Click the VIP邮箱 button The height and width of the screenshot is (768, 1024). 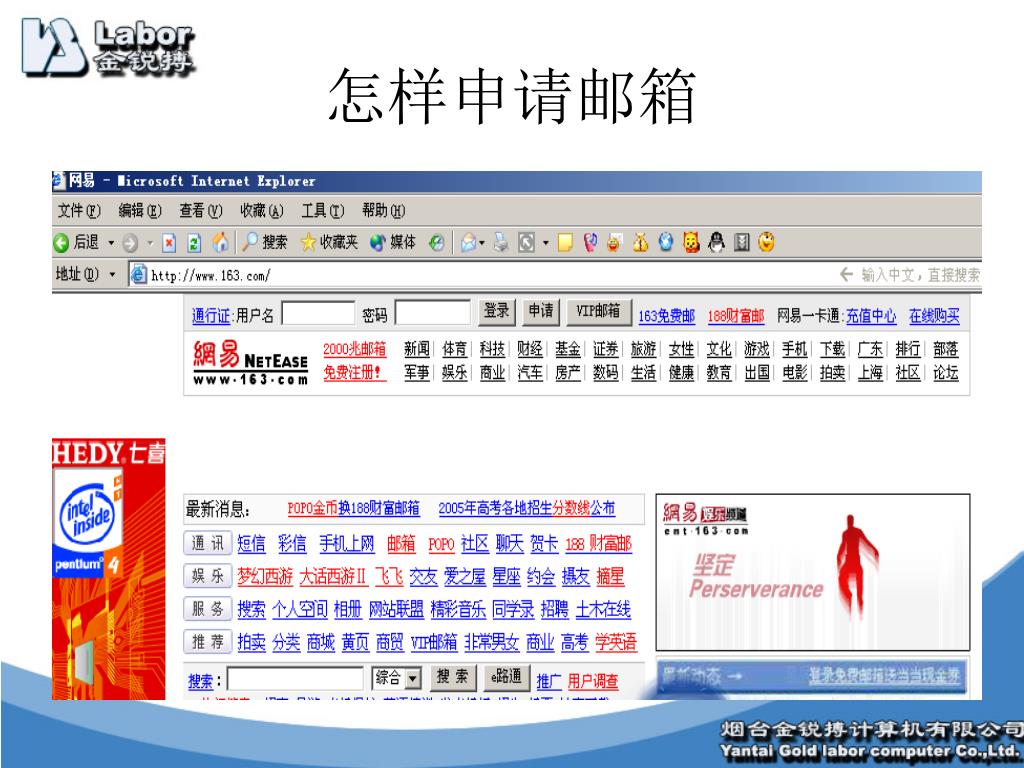[x=599, y=312]
